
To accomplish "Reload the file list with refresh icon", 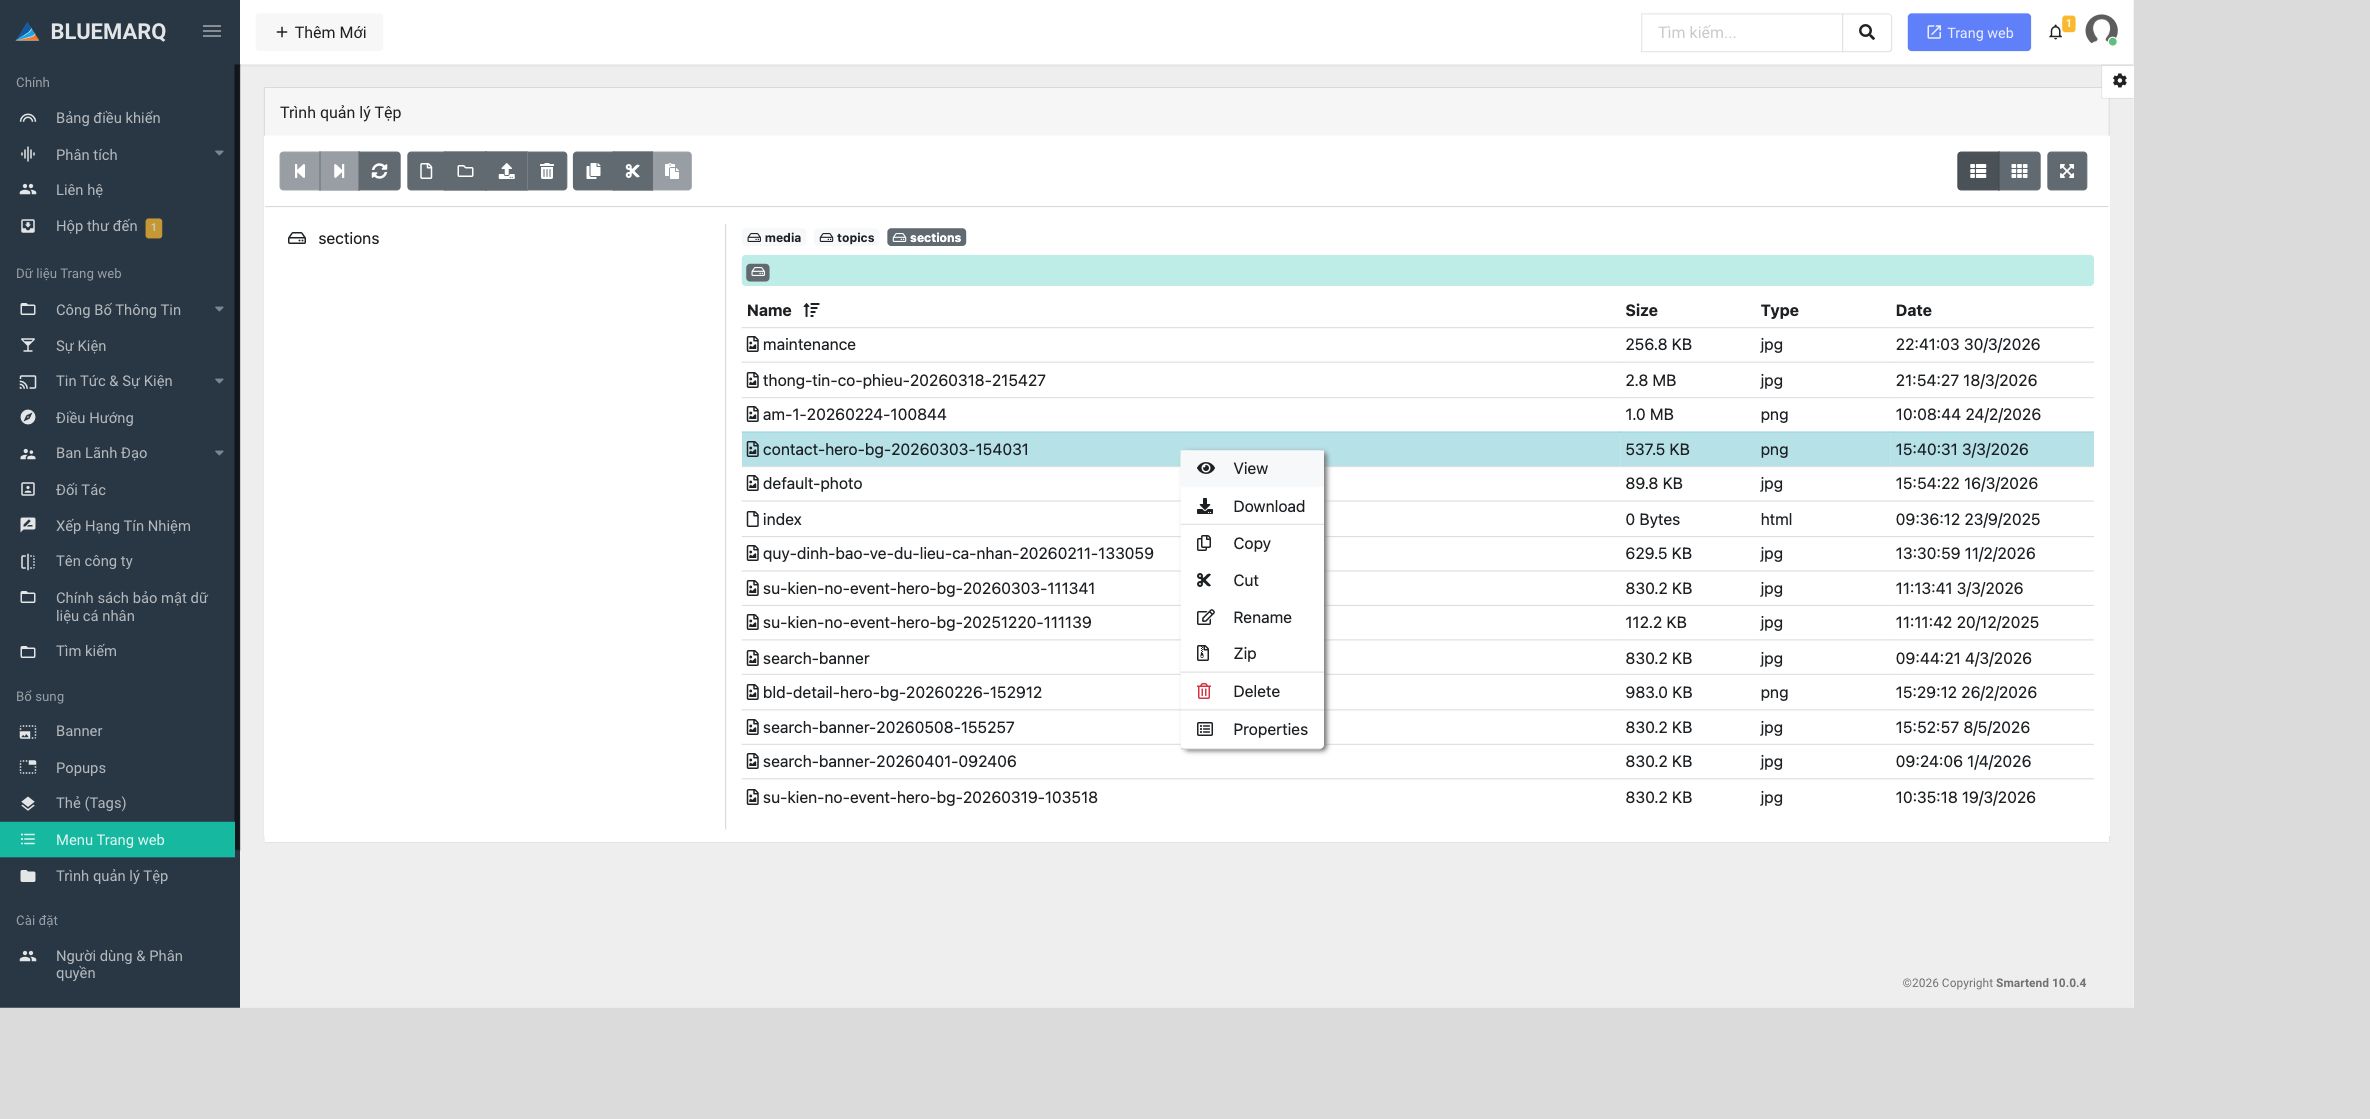I will point(380,171).
